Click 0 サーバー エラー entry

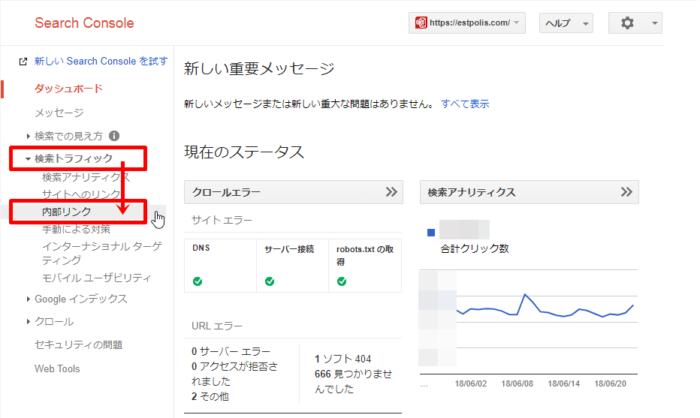point(231,351)
